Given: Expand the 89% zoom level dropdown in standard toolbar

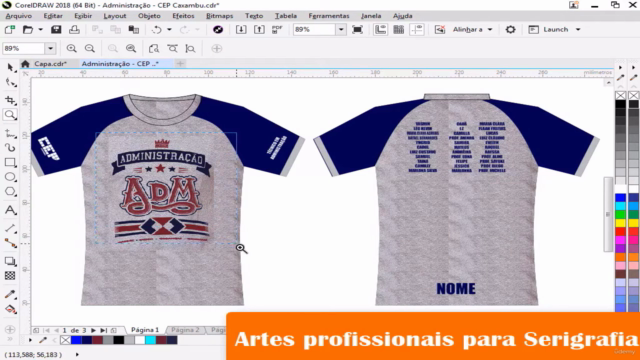Looking at the screenshot, I should [341, 29].
